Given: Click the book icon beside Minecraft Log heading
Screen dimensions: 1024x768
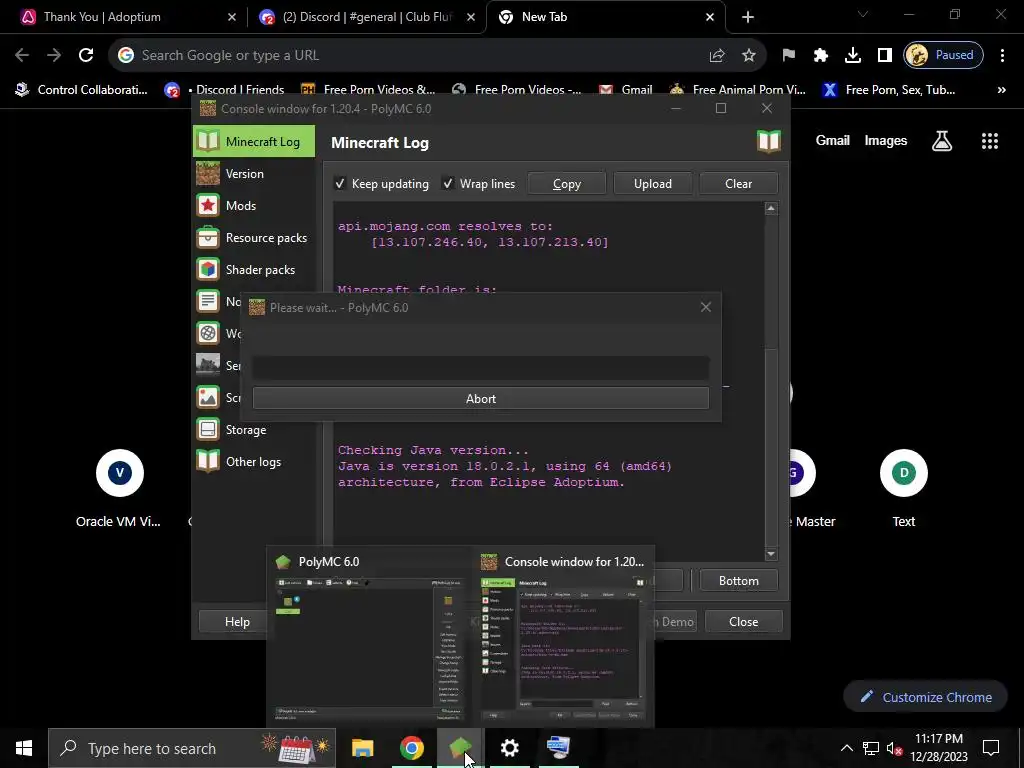Looking at the screenshot, I should pos(769,142).
